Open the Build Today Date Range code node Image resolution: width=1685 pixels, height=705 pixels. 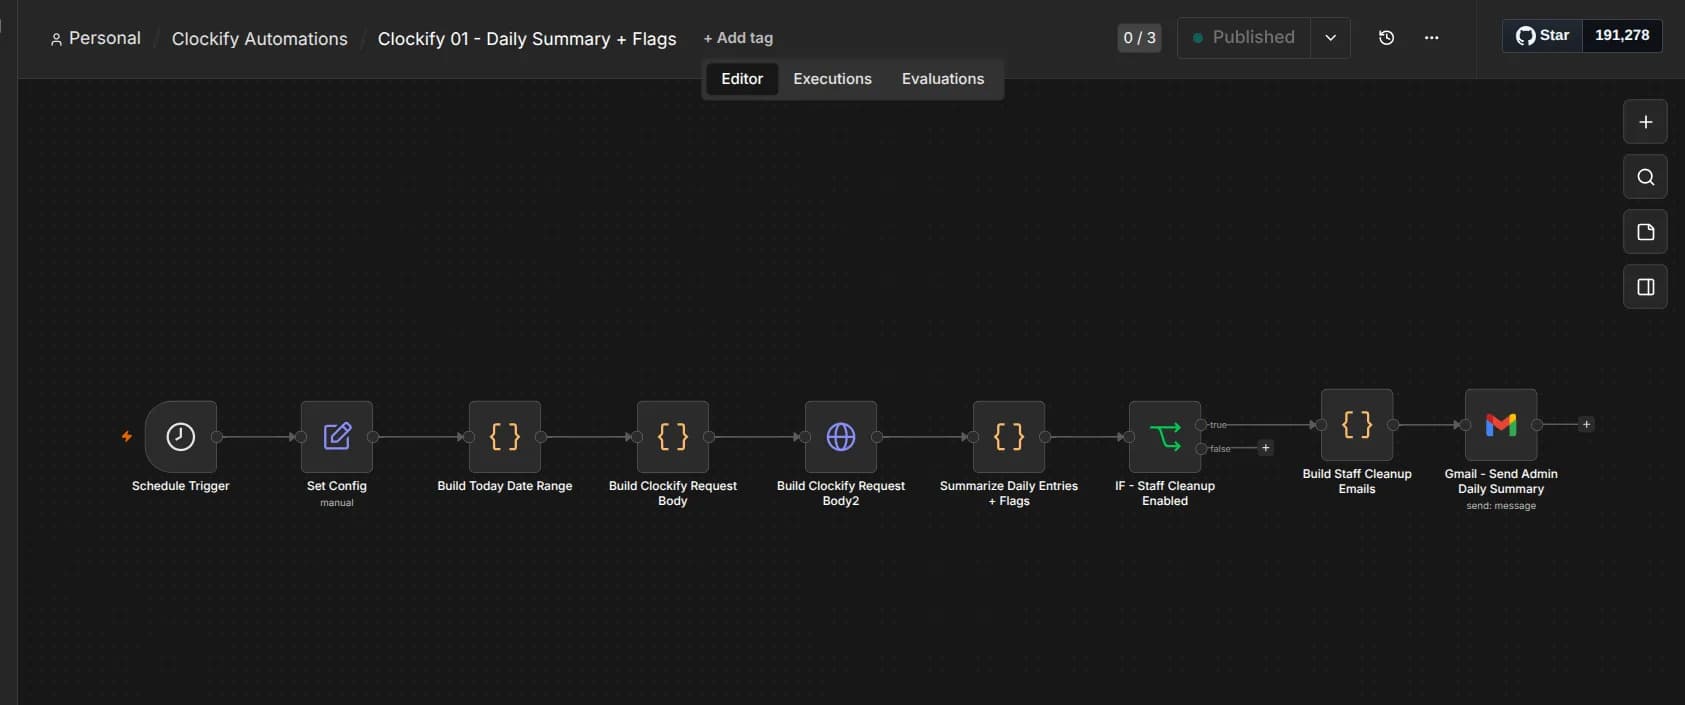pos(505,436)
